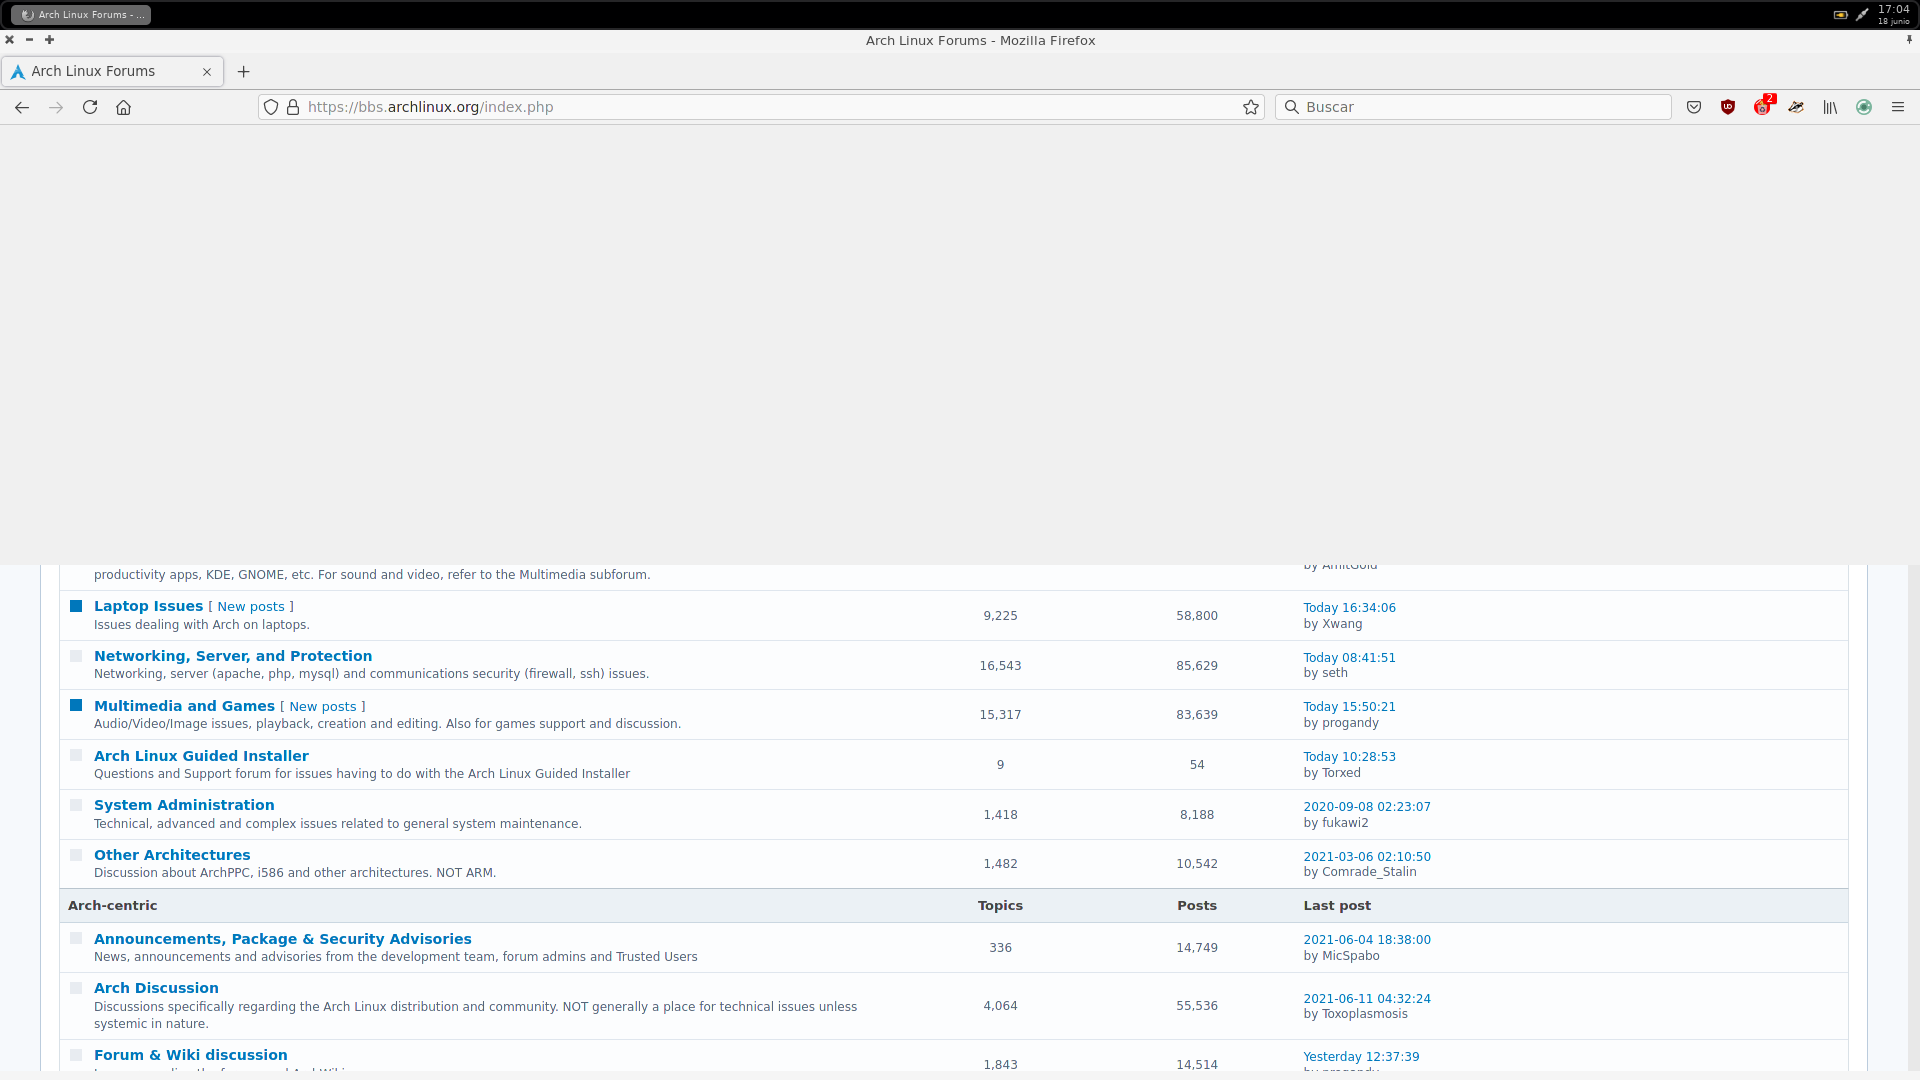Show site security info via padlock

tap(293, 107)
